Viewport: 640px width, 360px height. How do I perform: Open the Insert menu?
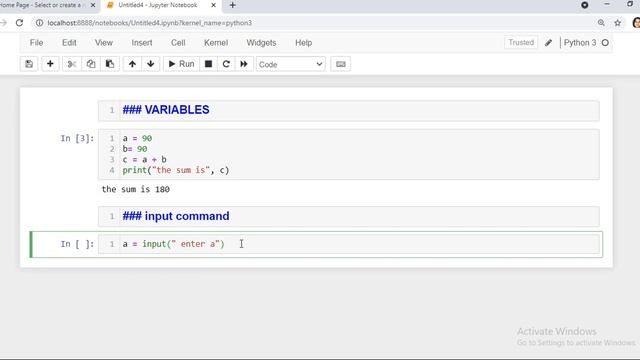point(142,42)
